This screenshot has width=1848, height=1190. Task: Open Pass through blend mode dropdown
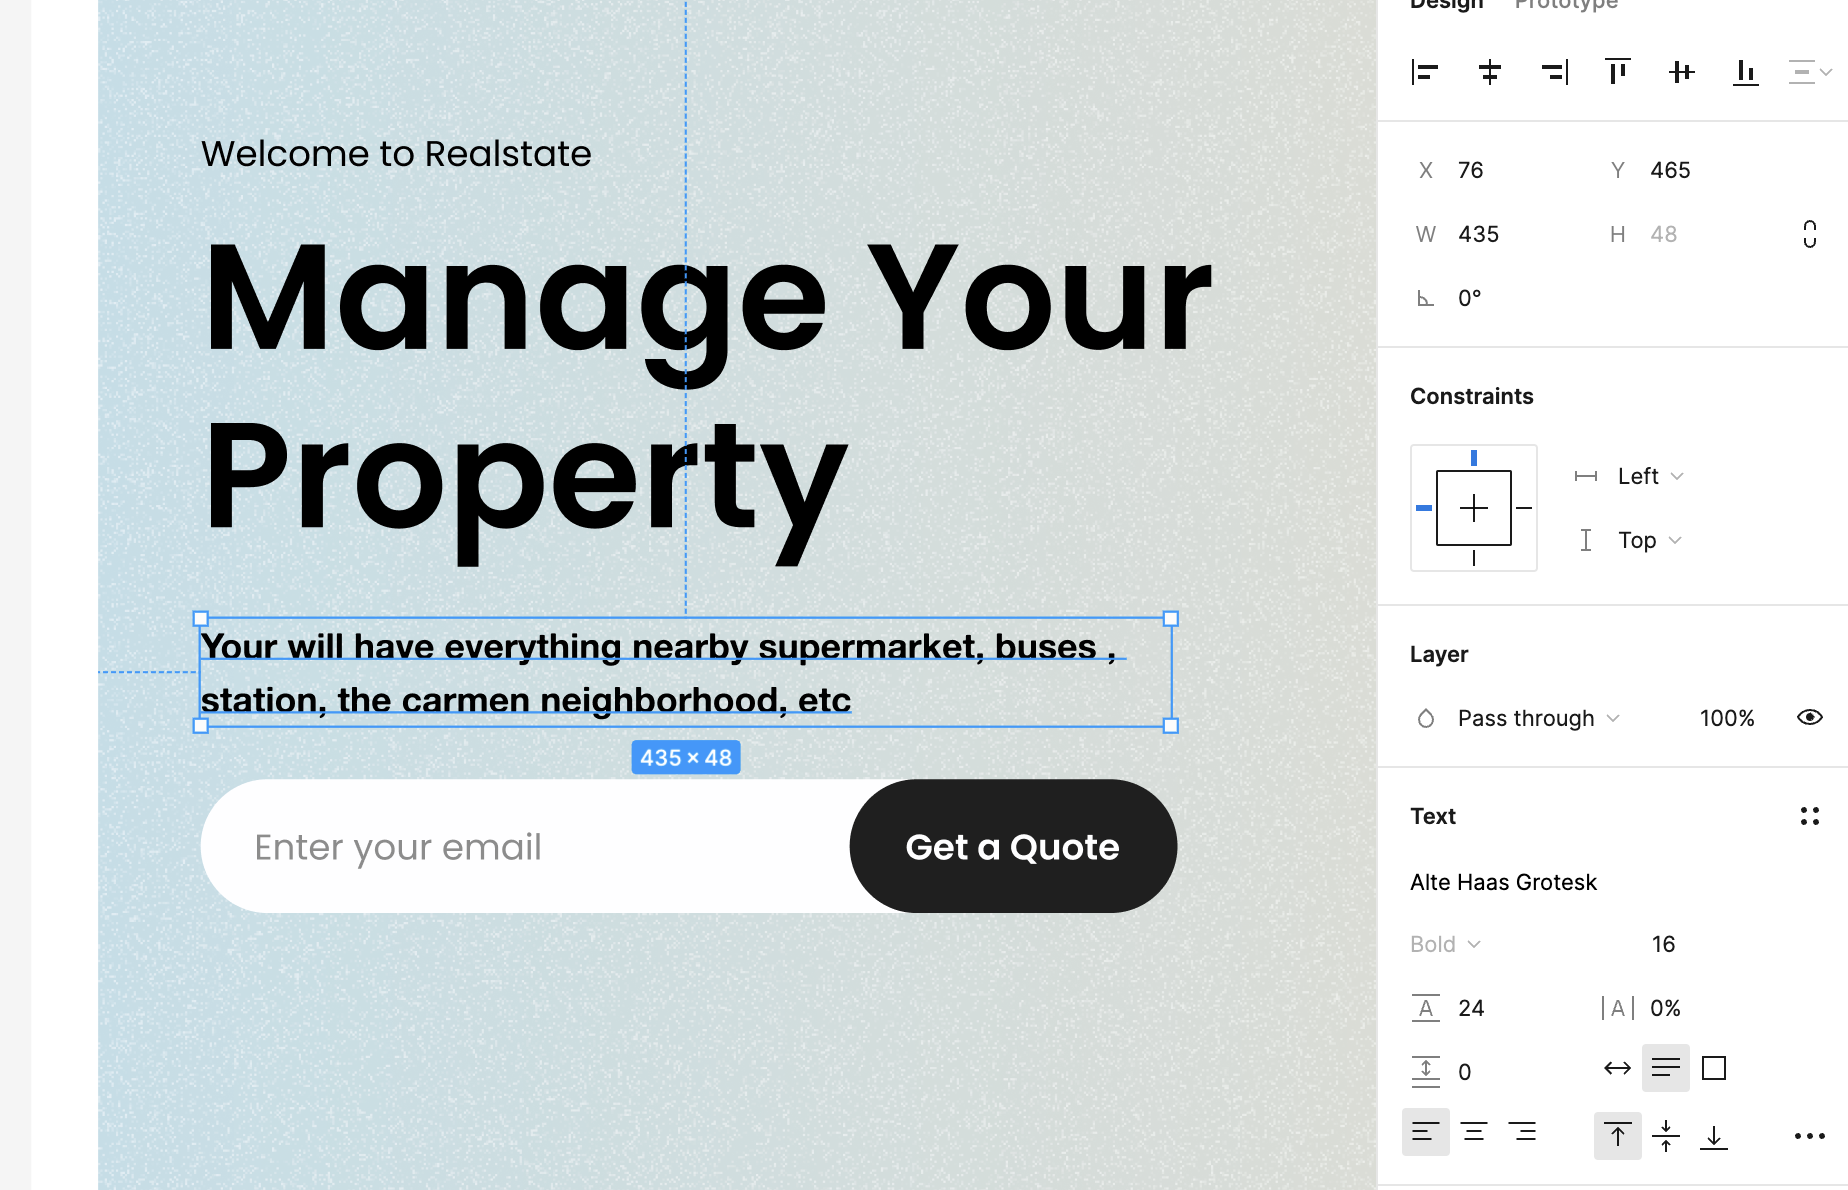point(1537,718)
